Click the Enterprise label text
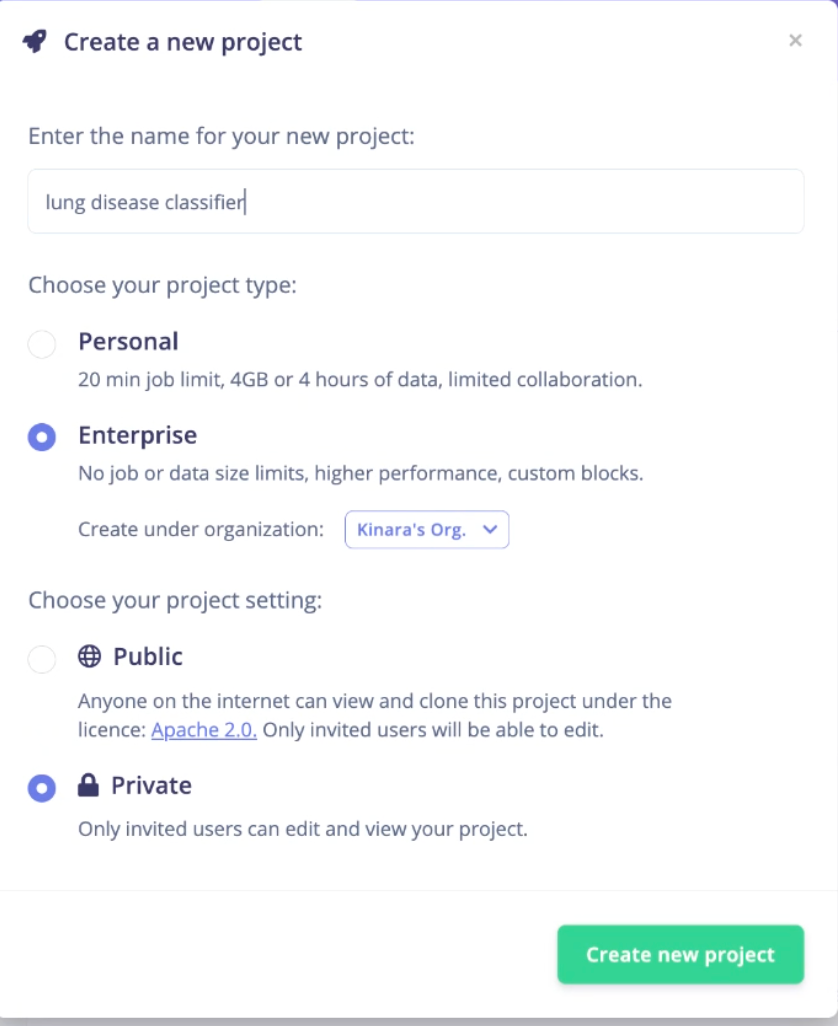 tap(137, 435)
